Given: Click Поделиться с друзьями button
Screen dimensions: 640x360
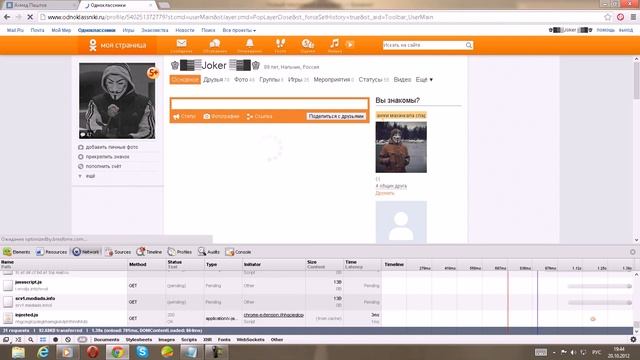Looking at the screenshot, I should tap(336, 116).
